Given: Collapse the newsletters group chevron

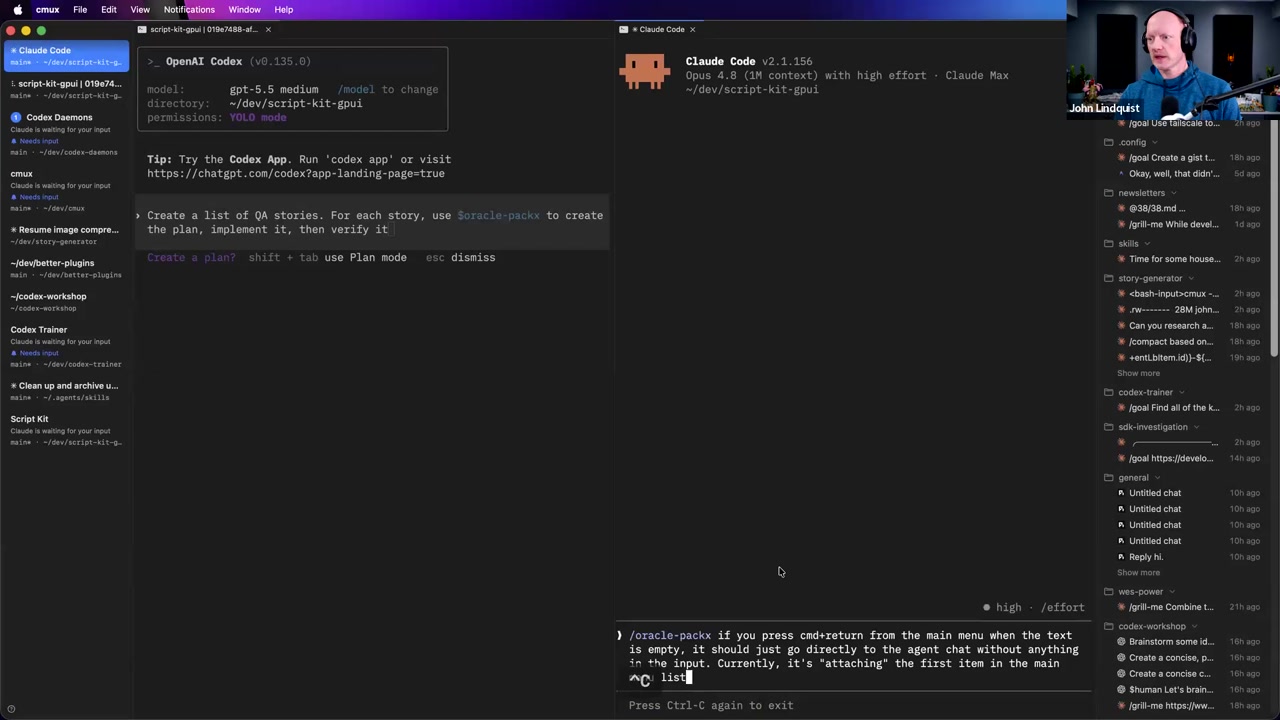Looking at the screenshot, I should coord(1173,193).
